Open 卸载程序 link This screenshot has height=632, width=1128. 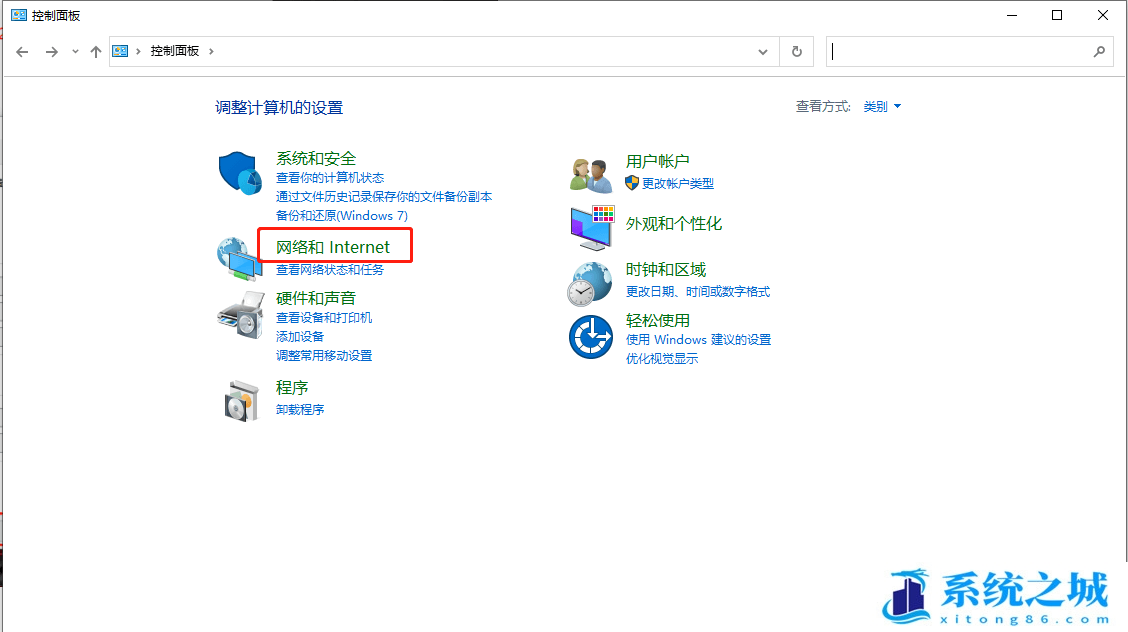coord(299,409)
